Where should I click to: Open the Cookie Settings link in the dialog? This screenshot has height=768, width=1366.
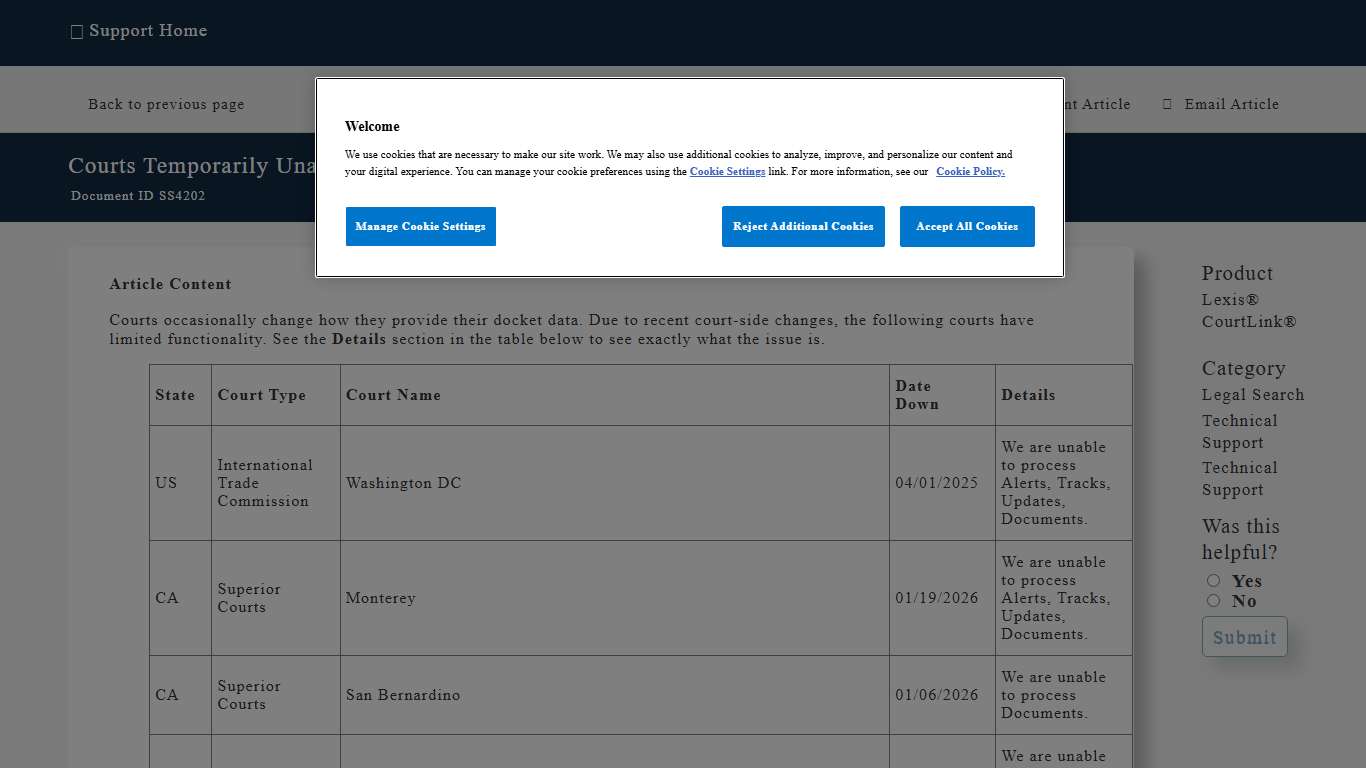(x=727, y=172)
